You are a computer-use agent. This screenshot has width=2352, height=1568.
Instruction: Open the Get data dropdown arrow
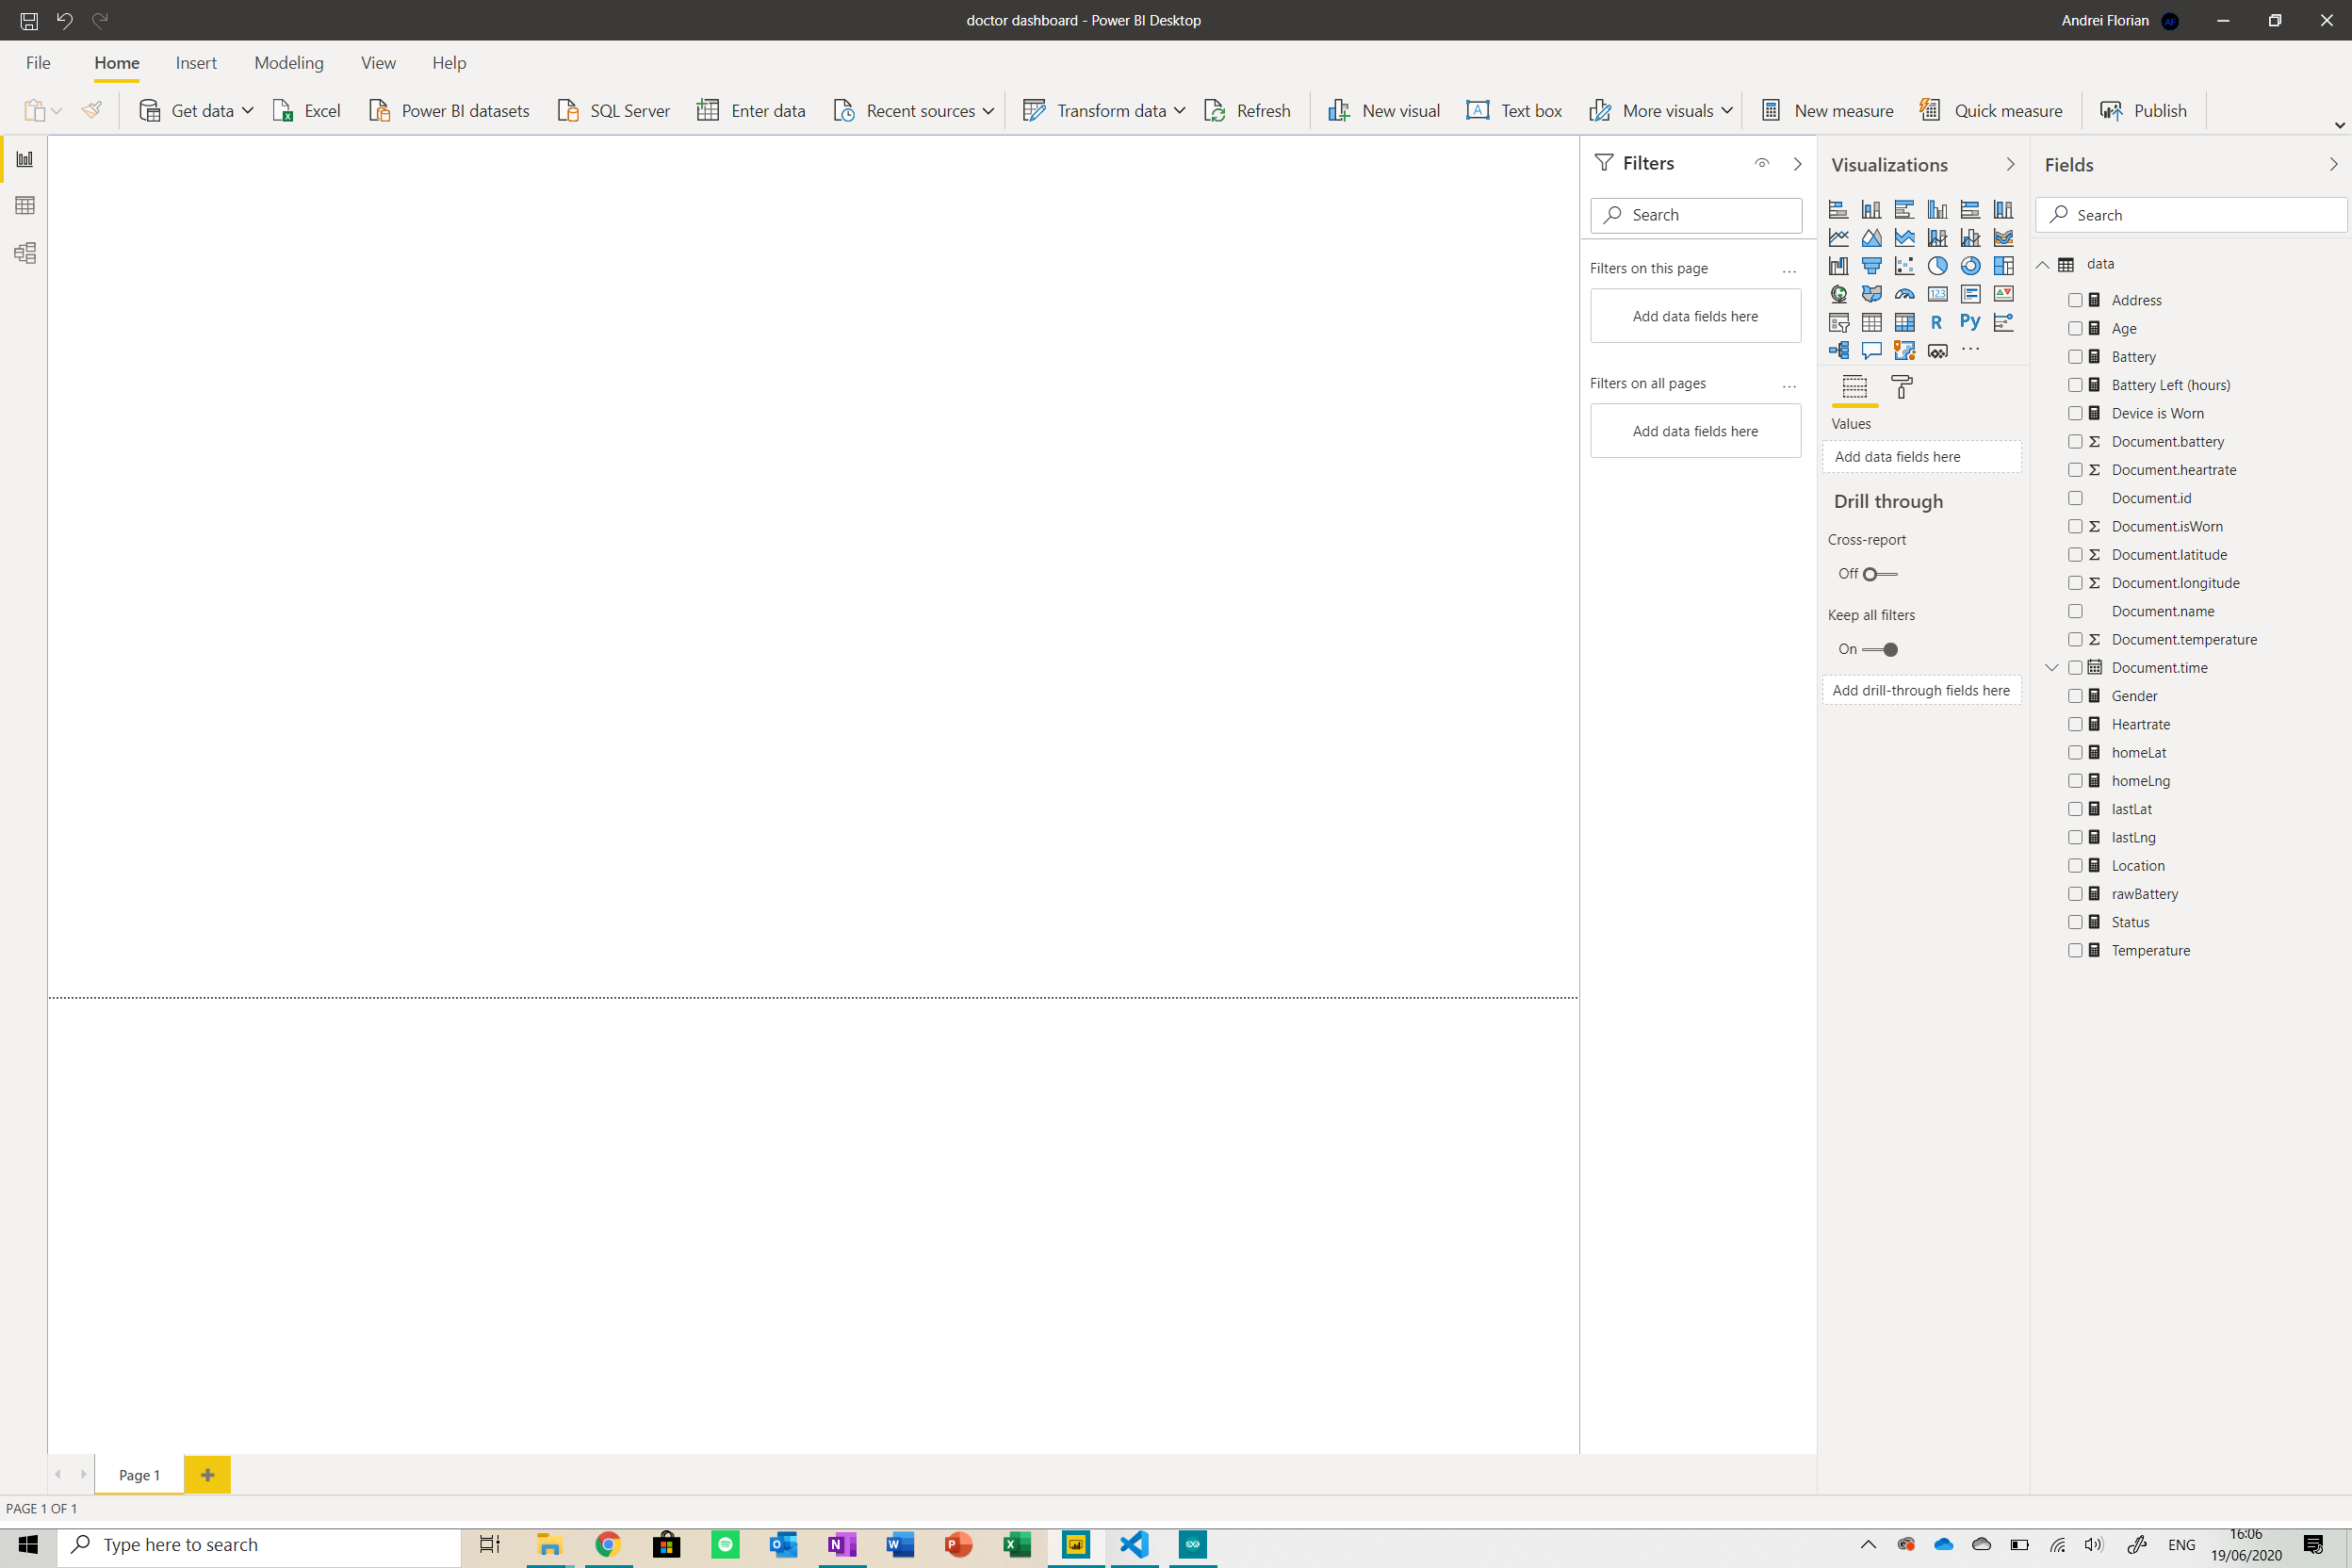tap(248, 111)
